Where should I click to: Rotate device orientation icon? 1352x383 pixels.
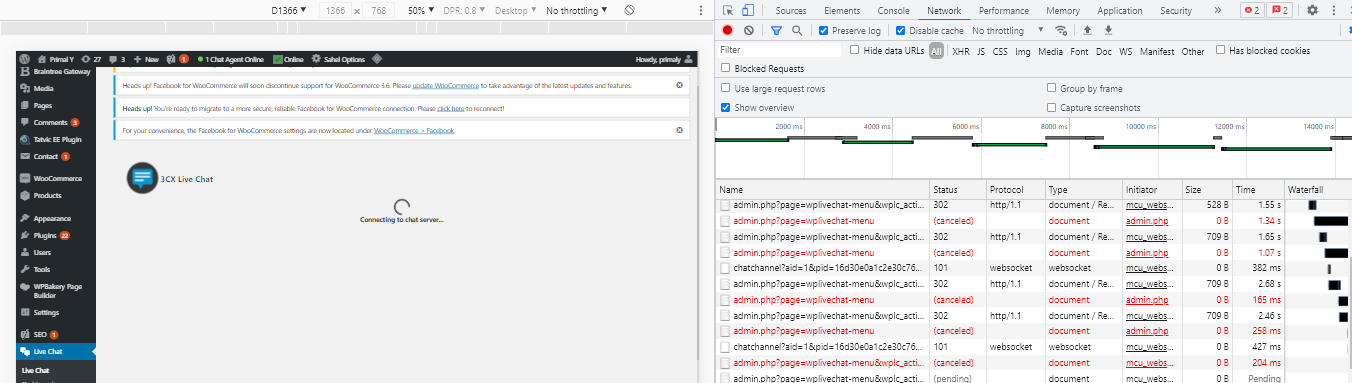tap(629, 10)
